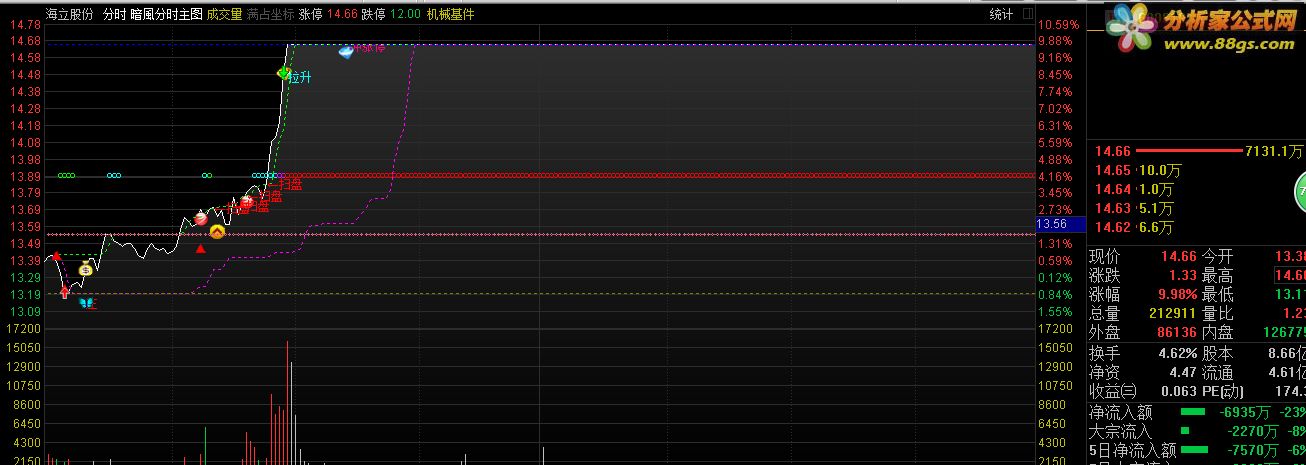
Task: Click the 量比 label
Action: point(1217,314)
